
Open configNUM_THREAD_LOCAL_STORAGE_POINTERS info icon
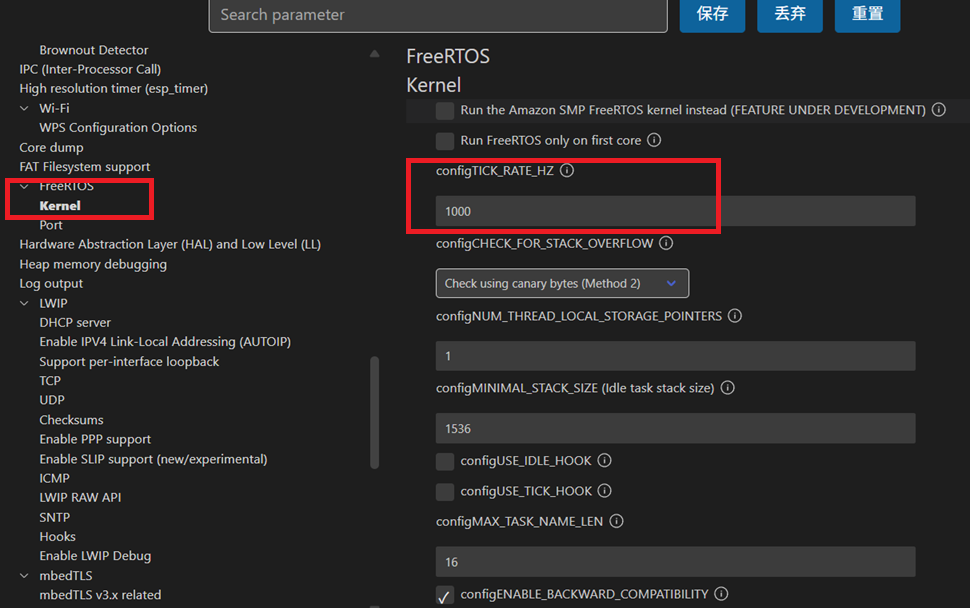point(735,316)
